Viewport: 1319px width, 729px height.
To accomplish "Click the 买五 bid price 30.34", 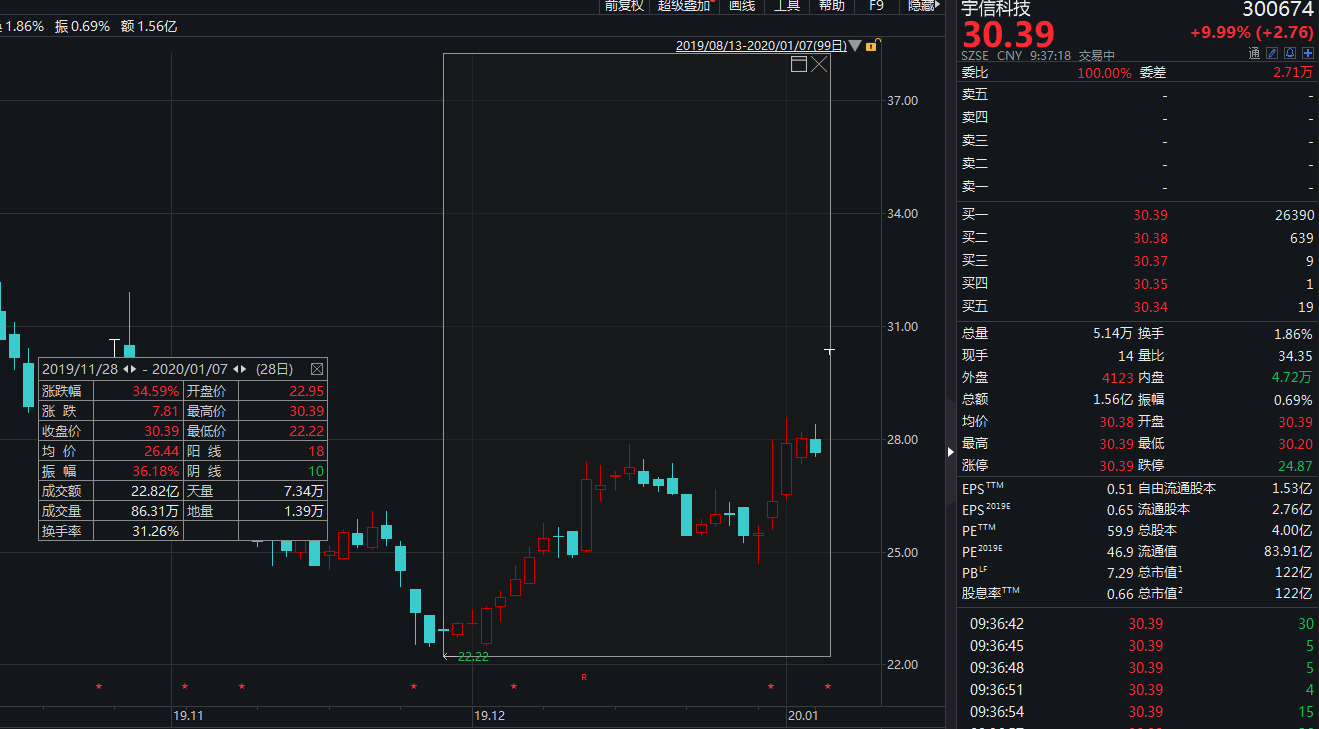I will coord(1150,307).
